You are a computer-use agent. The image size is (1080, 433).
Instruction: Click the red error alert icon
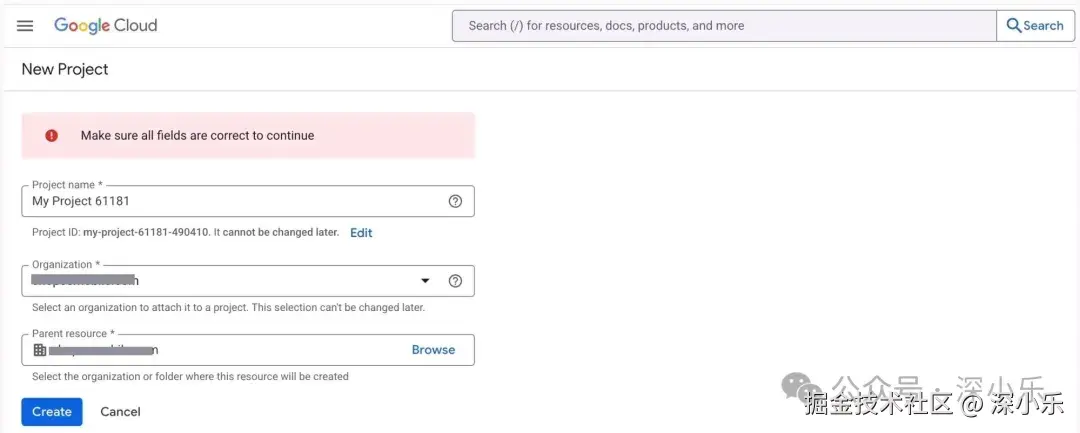[51, 136]
